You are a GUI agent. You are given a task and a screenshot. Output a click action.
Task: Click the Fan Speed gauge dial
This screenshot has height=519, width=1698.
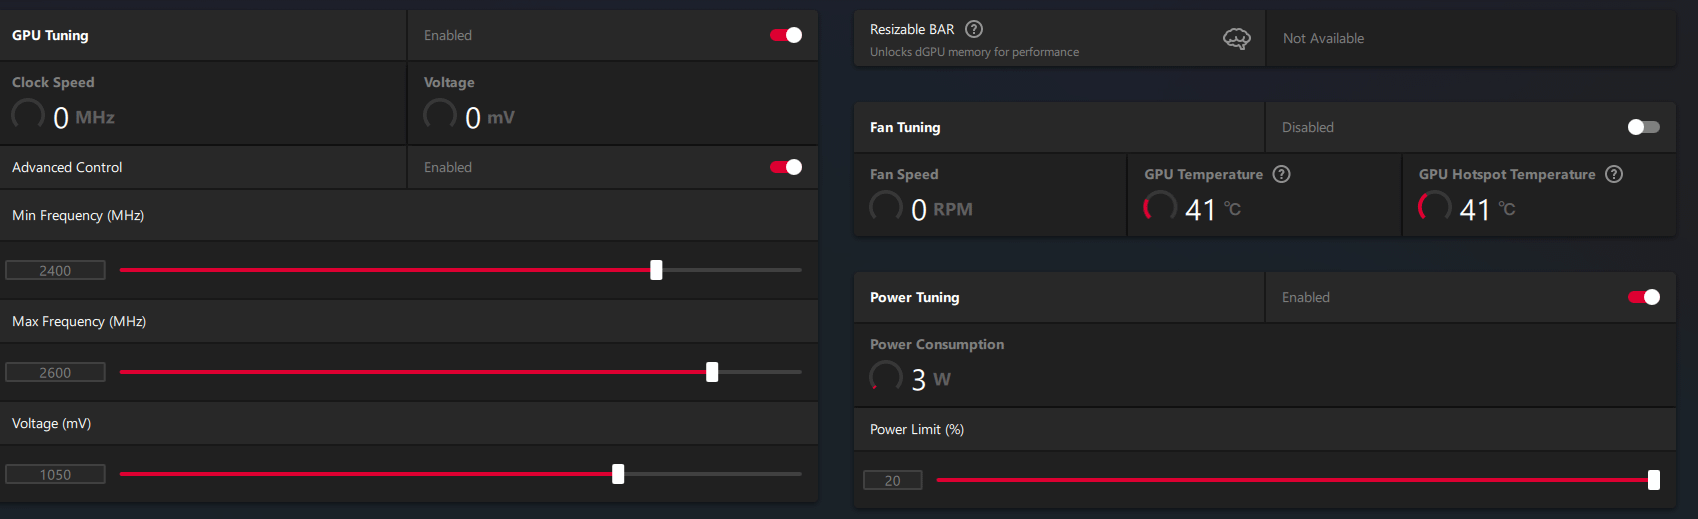[x=886, y=208]
